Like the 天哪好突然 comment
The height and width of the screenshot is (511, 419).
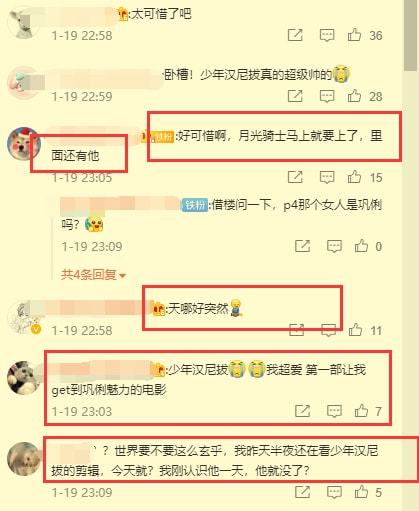point(355,330)
